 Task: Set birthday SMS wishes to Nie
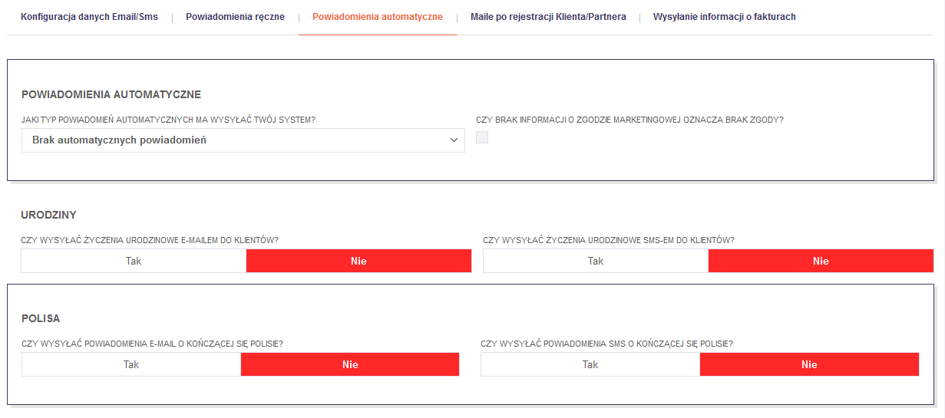[x=820, y=261]
